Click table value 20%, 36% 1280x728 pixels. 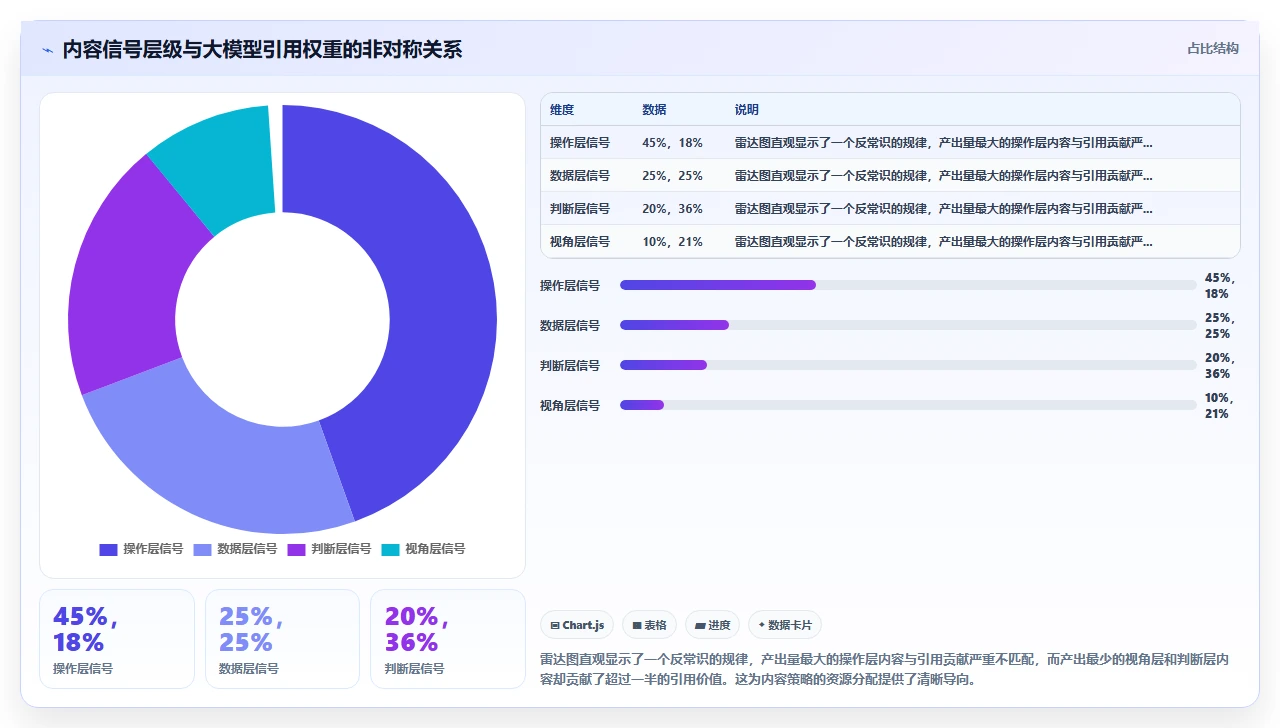672,209
